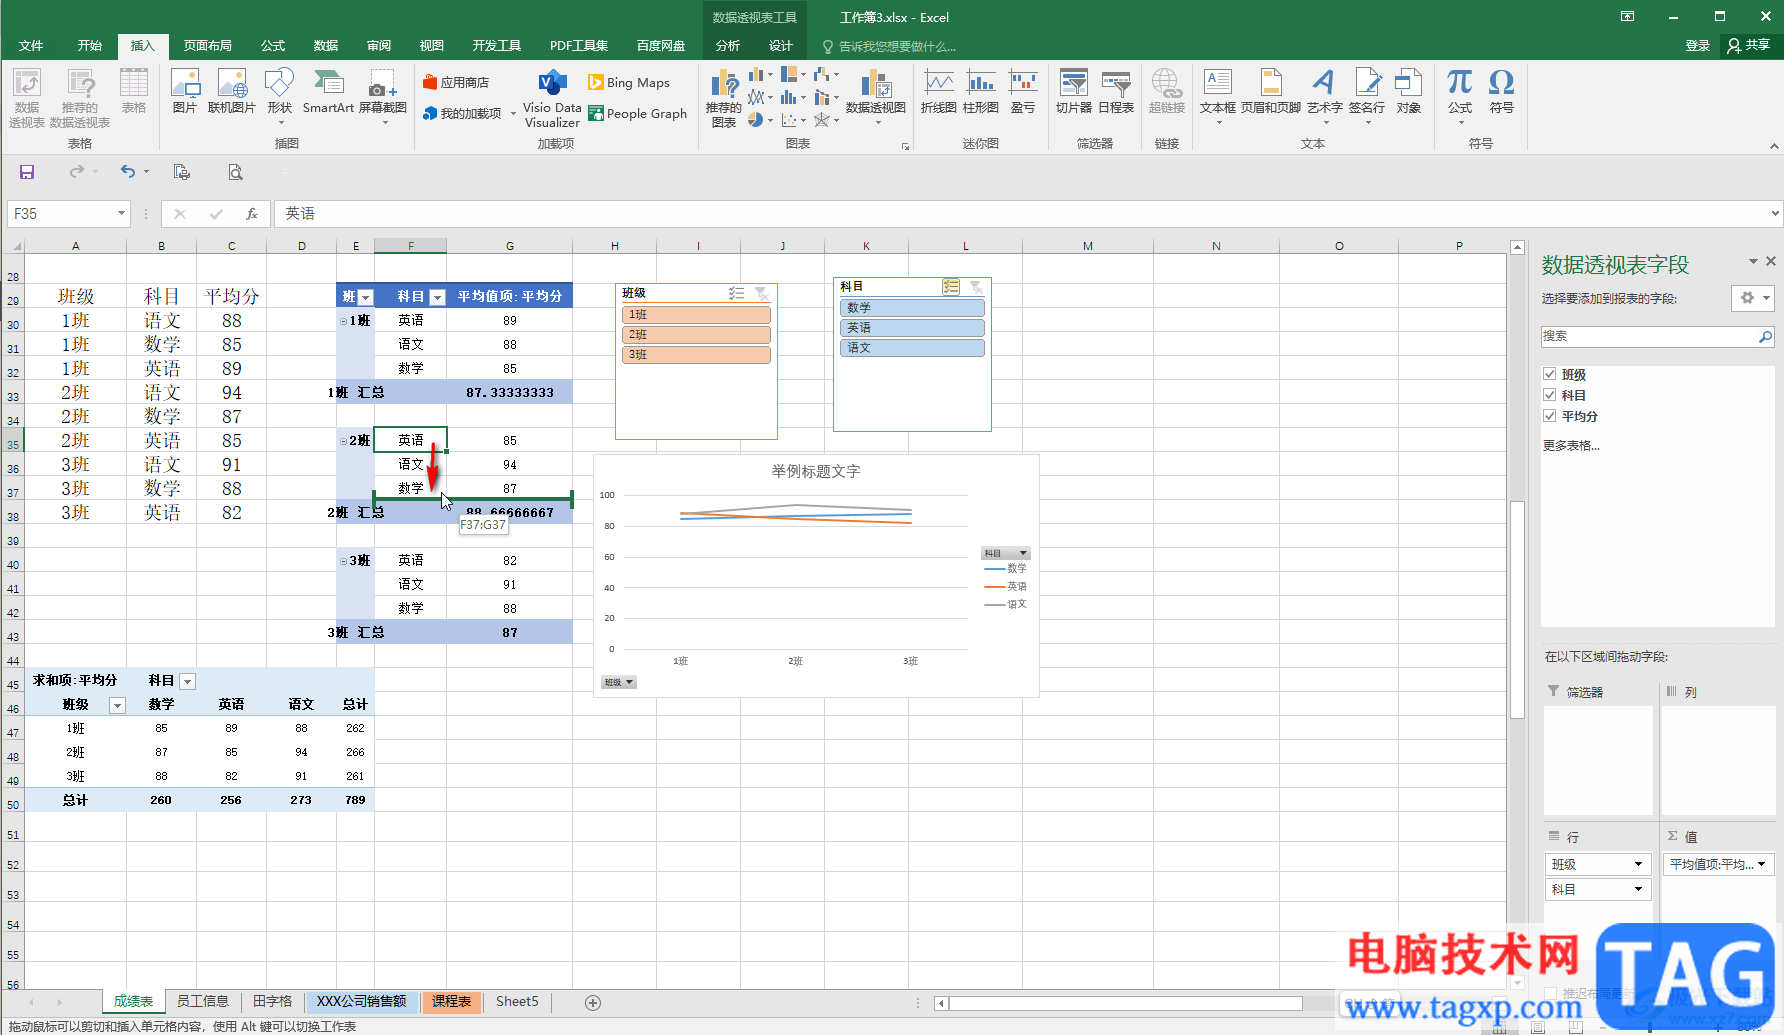Toggle the 科目 field checkbox
This screenshot has height=1035, width=1784.
(x=1550, y=395)
